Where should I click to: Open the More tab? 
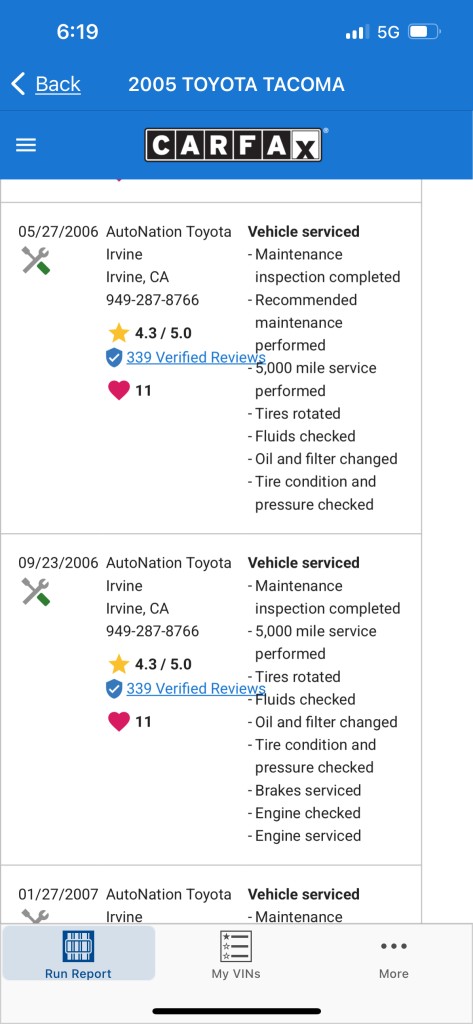click(x=394, y=953)
